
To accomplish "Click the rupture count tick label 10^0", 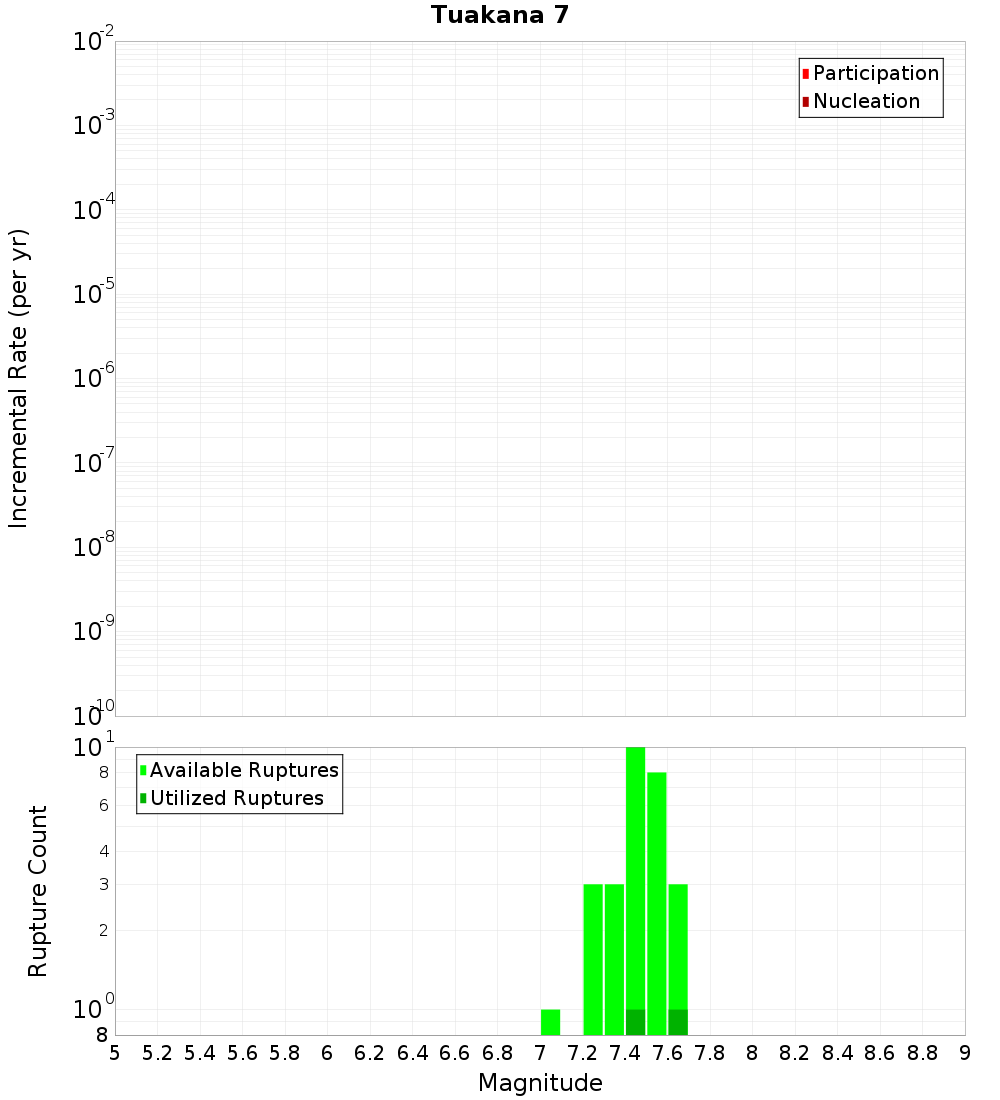I will [x=93, y=1007].
